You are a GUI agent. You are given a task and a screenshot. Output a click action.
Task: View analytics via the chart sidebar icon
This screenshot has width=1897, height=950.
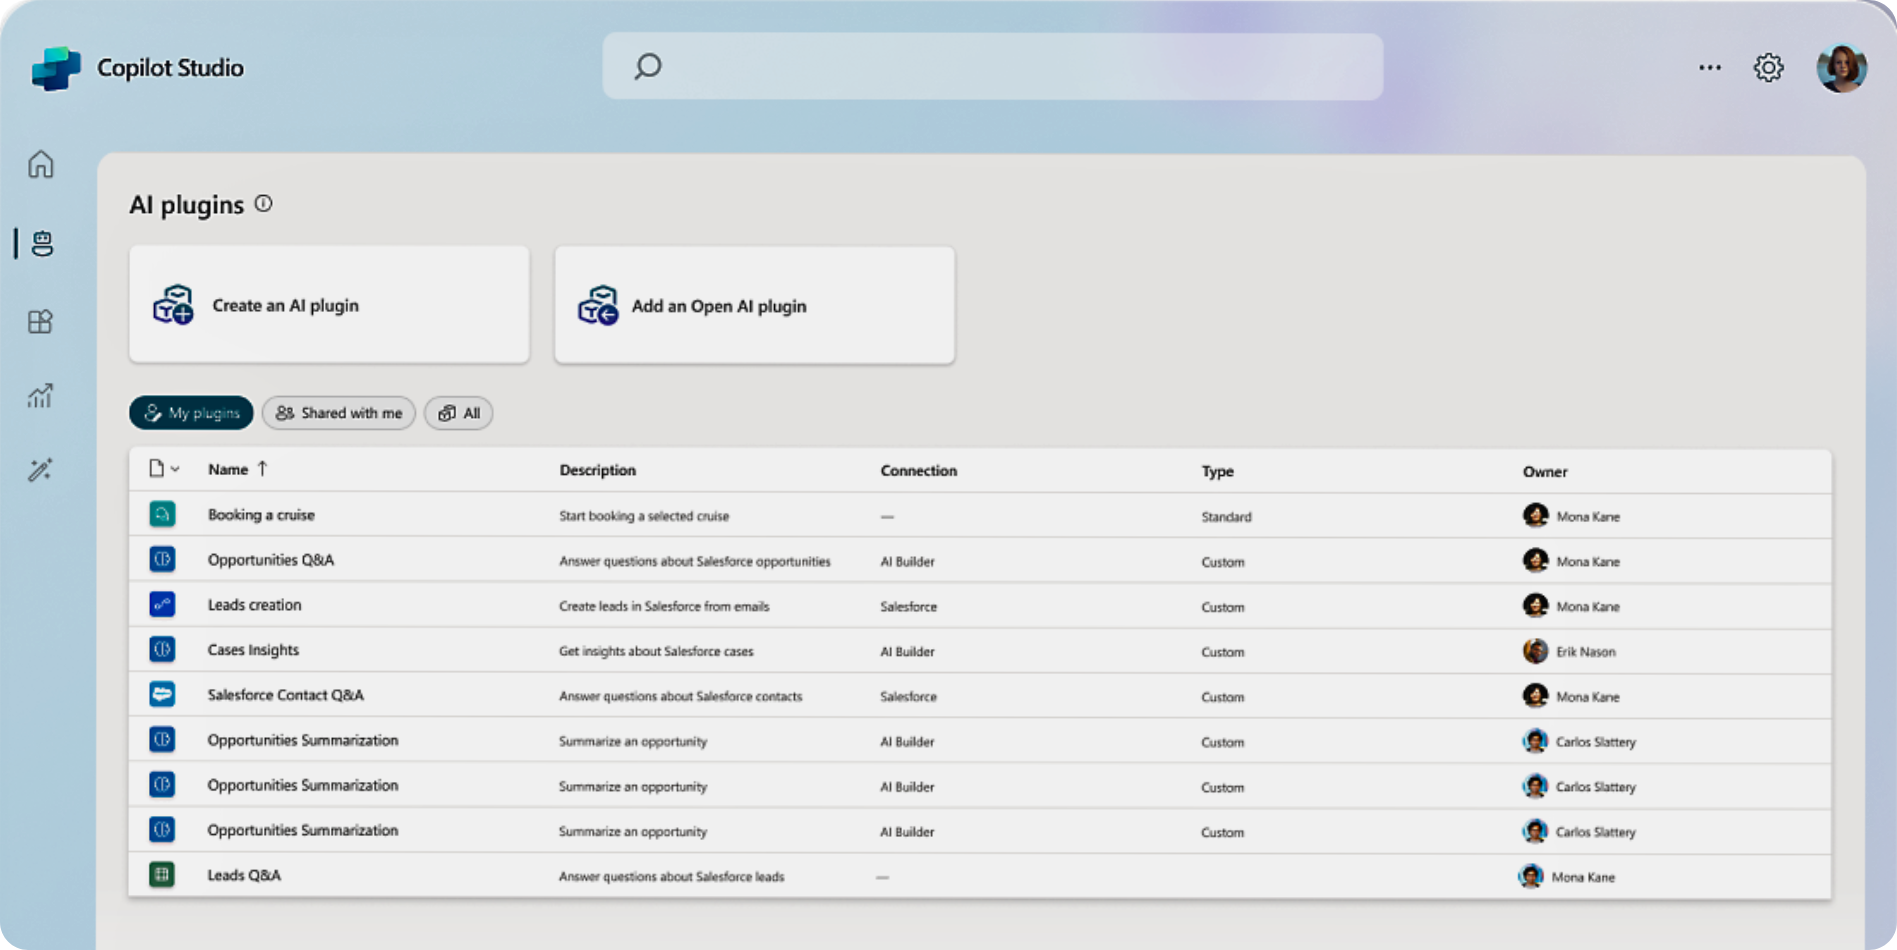[x=40, y=395]
